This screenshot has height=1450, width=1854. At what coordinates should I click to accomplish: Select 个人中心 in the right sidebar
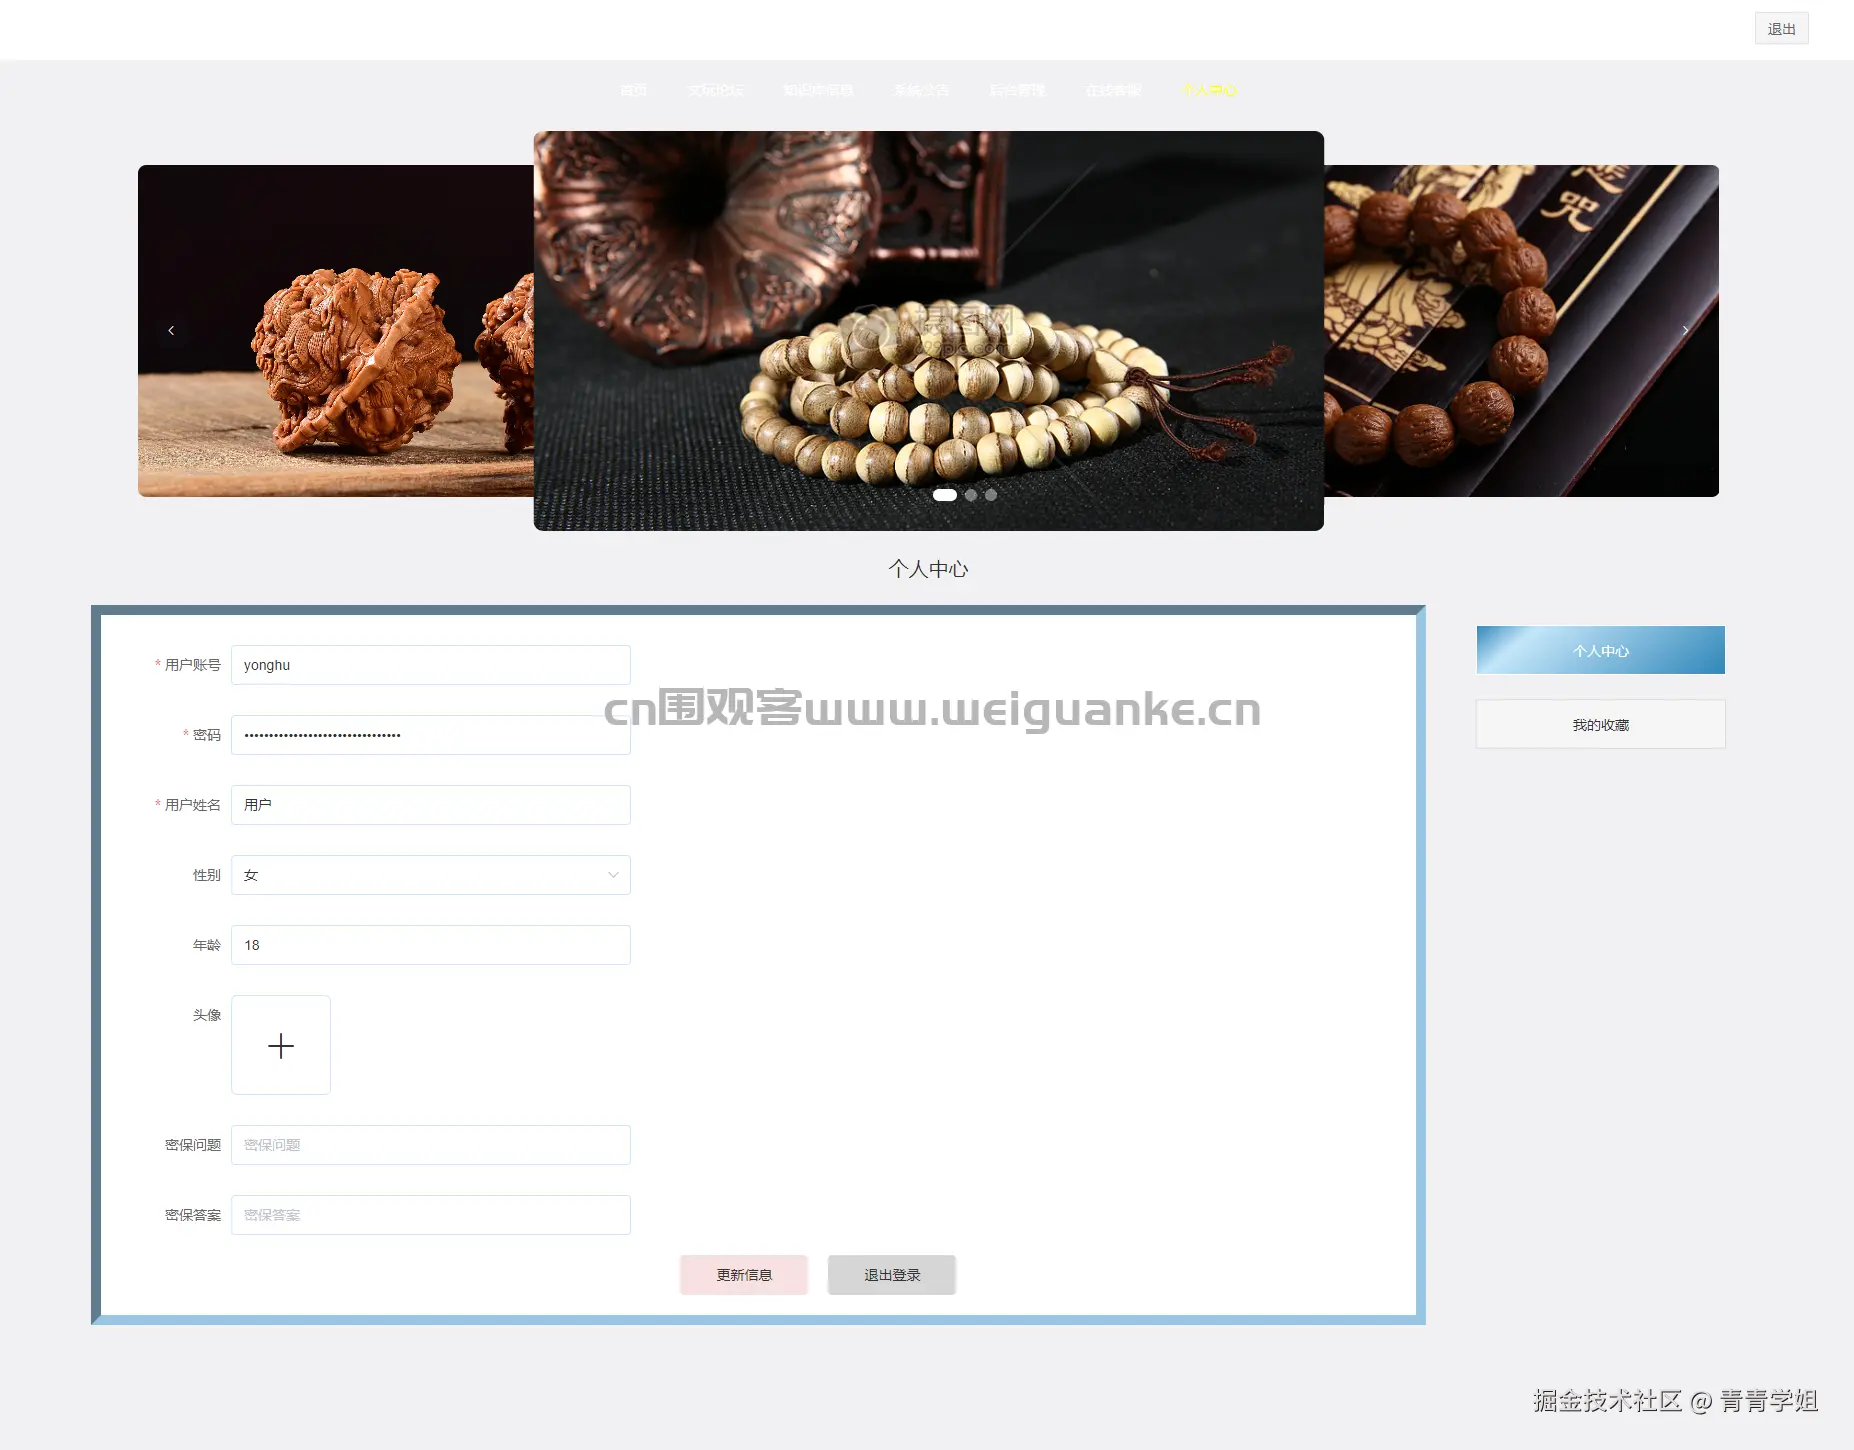pos(1601,650)
